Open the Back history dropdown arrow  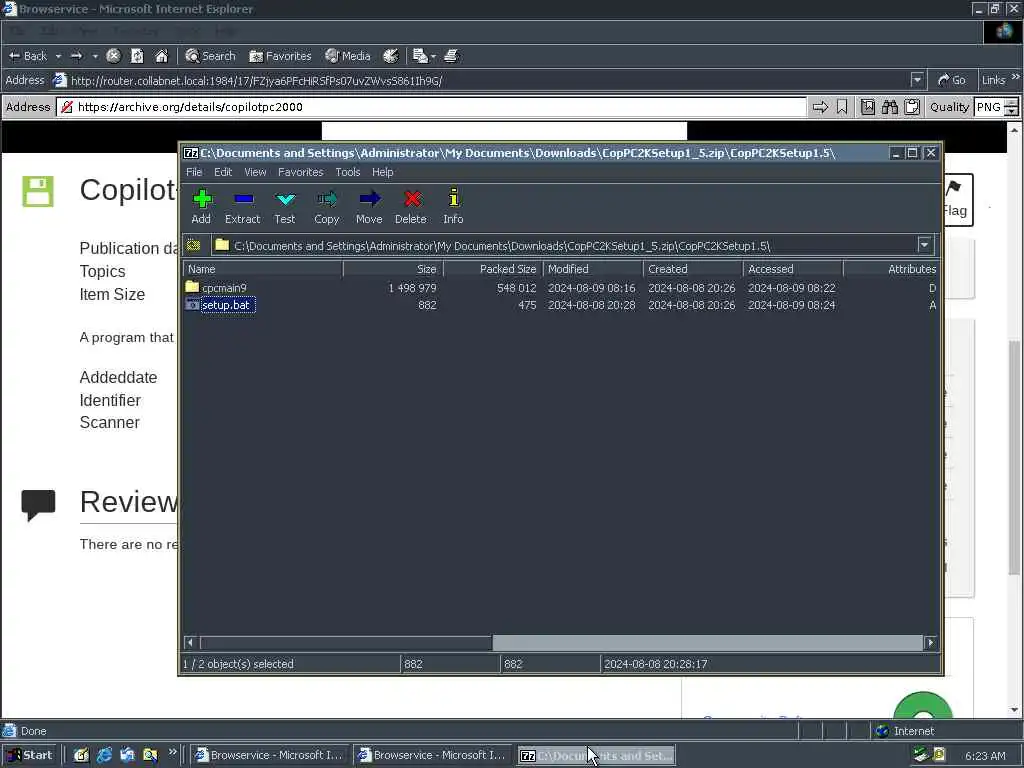pyautogui.click(x=58, y=56)
